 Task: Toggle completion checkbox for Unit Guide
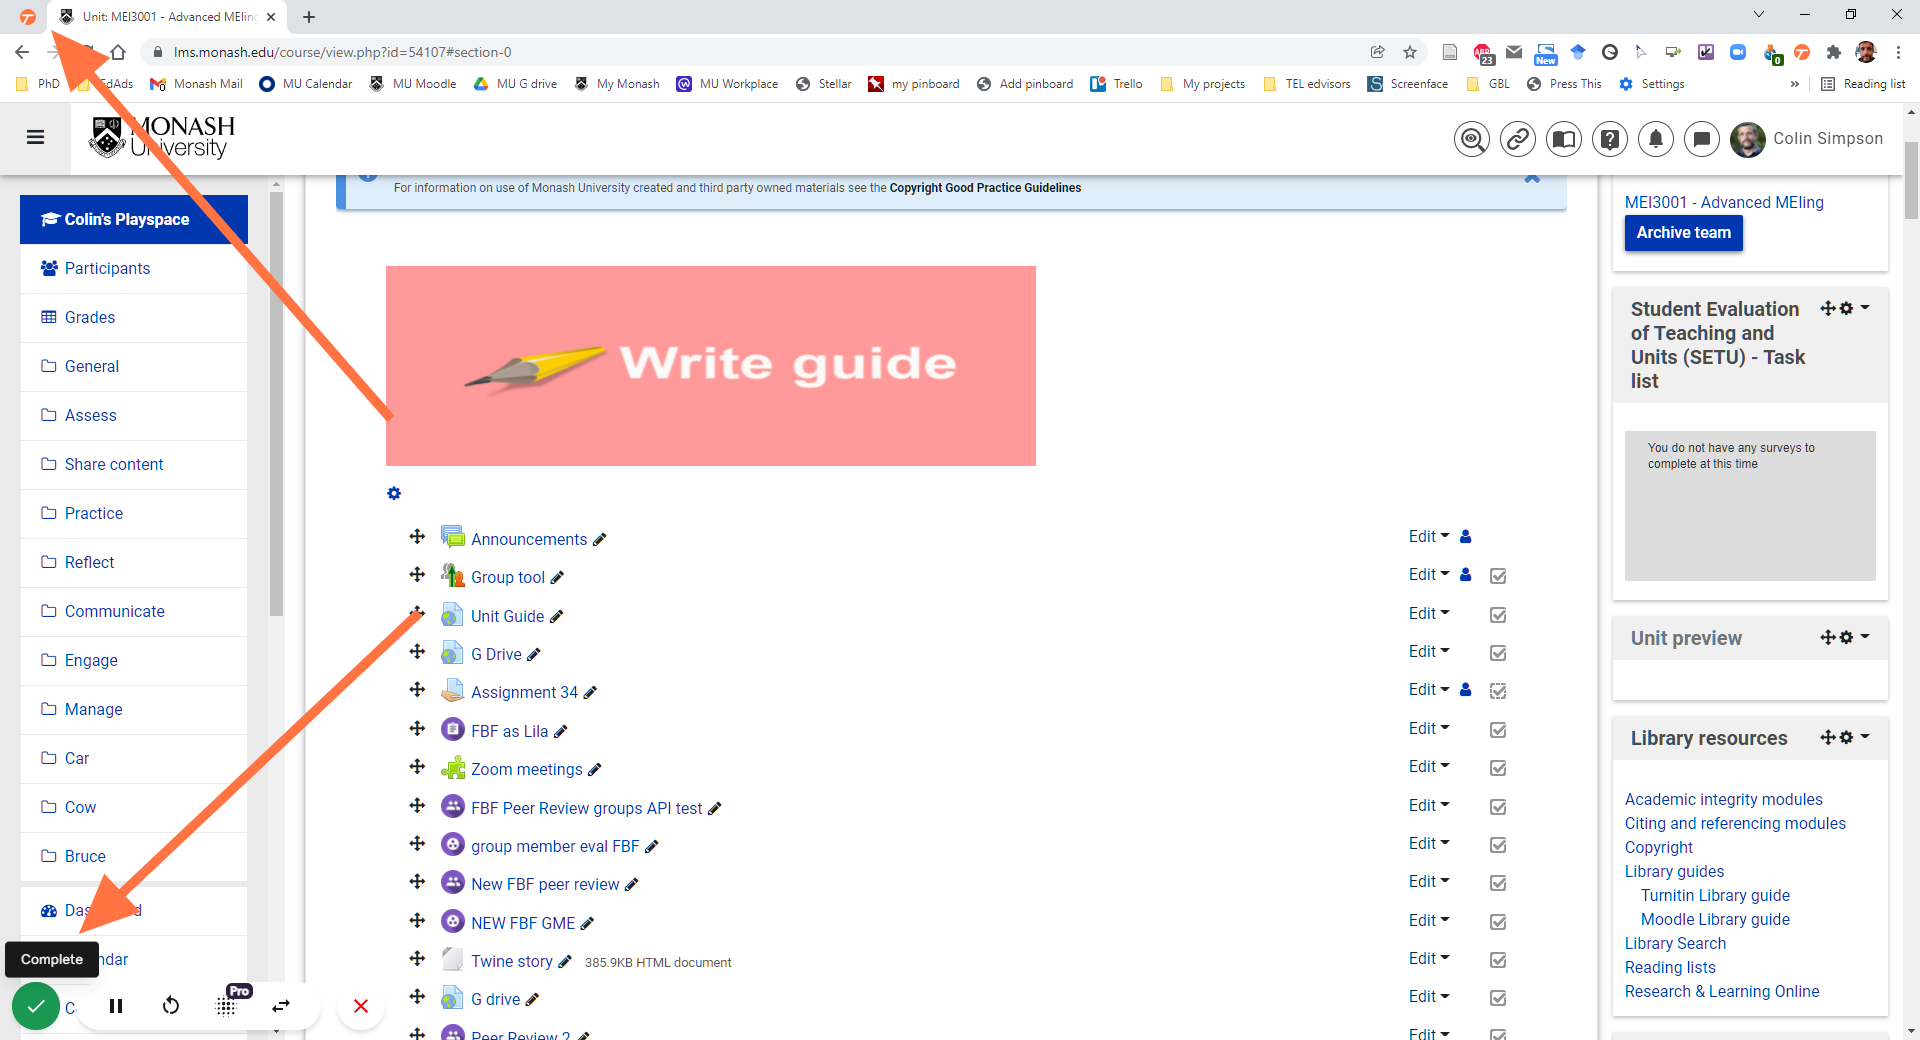point(1498,615)
